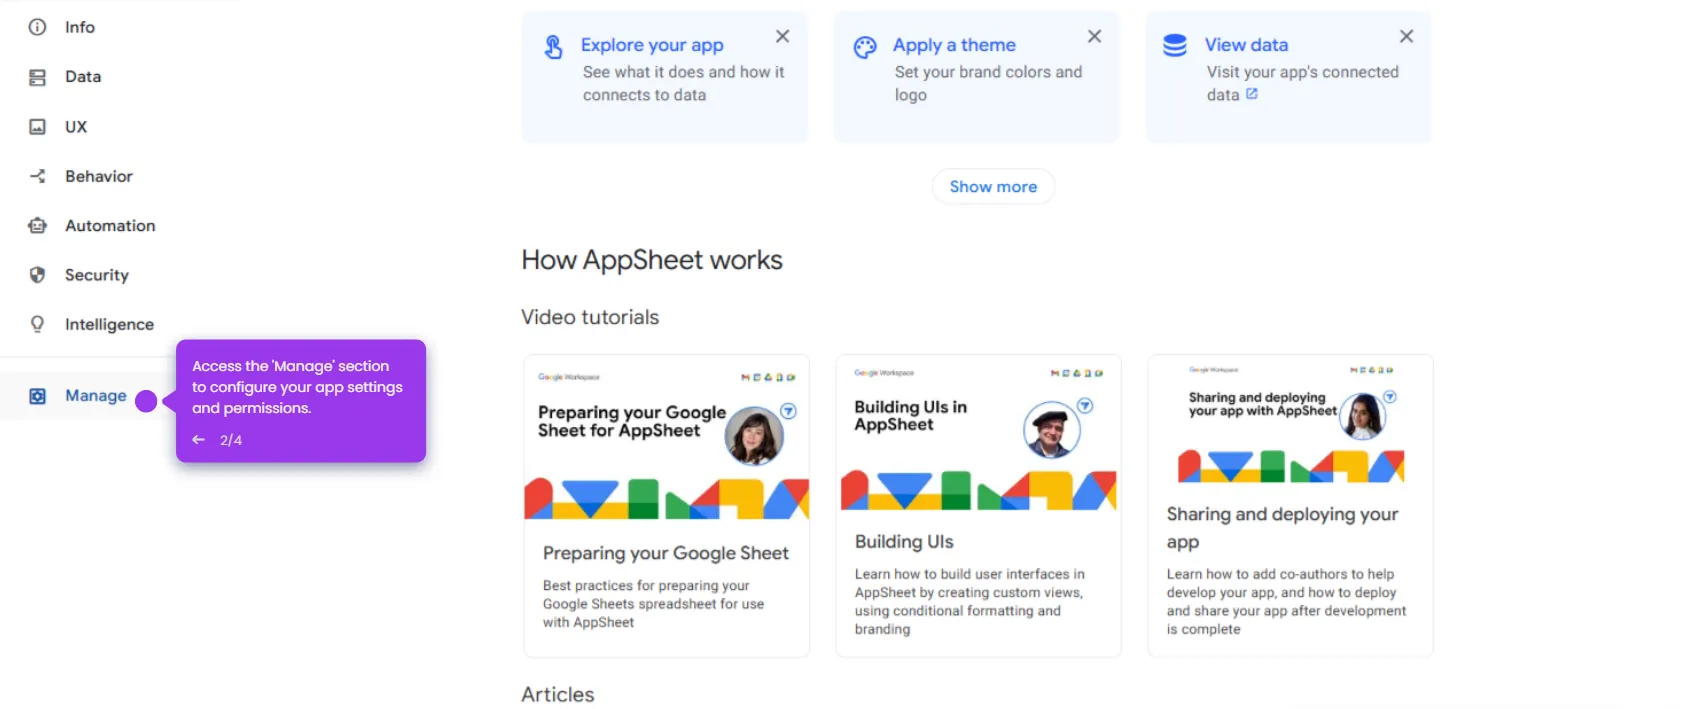Click the Manage gear icon
Viewport: 1693px width, 709px height.
(x=37, y=396)
